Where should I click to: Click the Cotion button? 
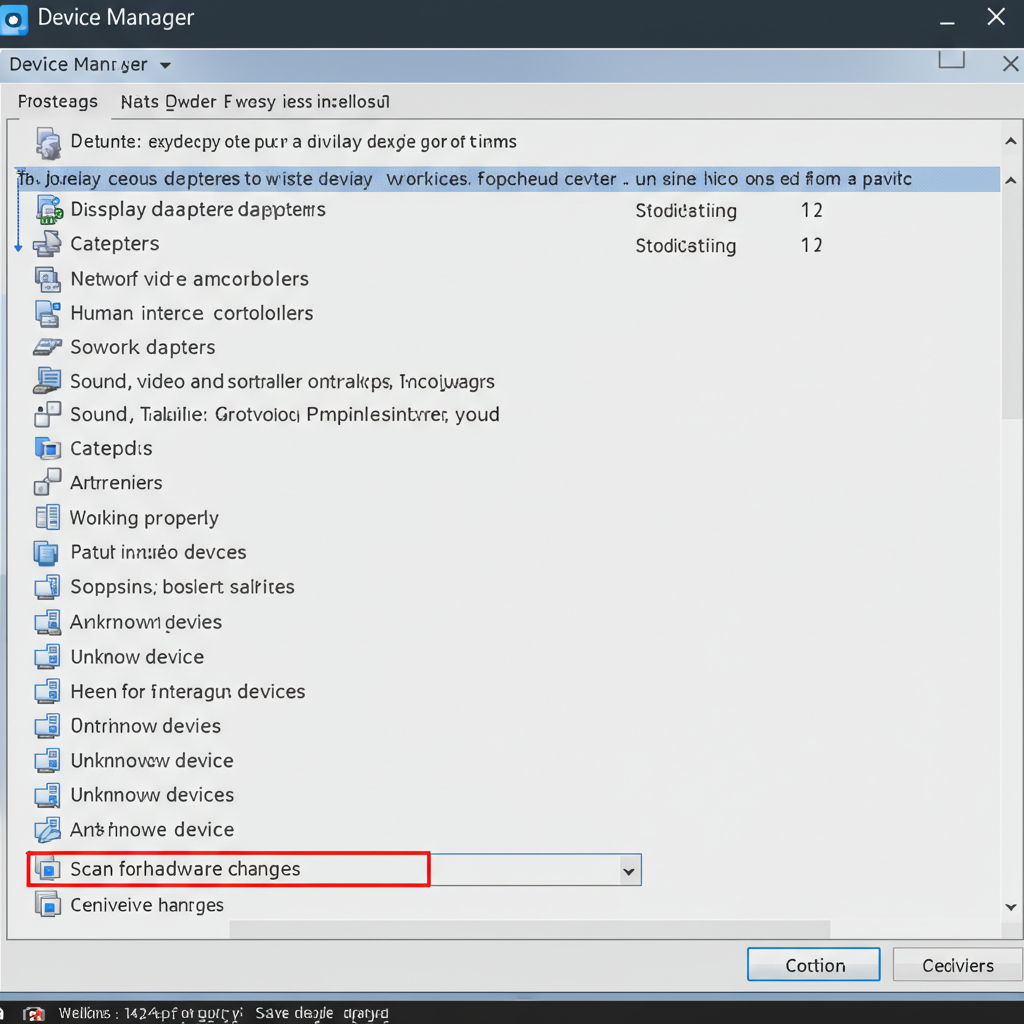[x=814, y=965]
